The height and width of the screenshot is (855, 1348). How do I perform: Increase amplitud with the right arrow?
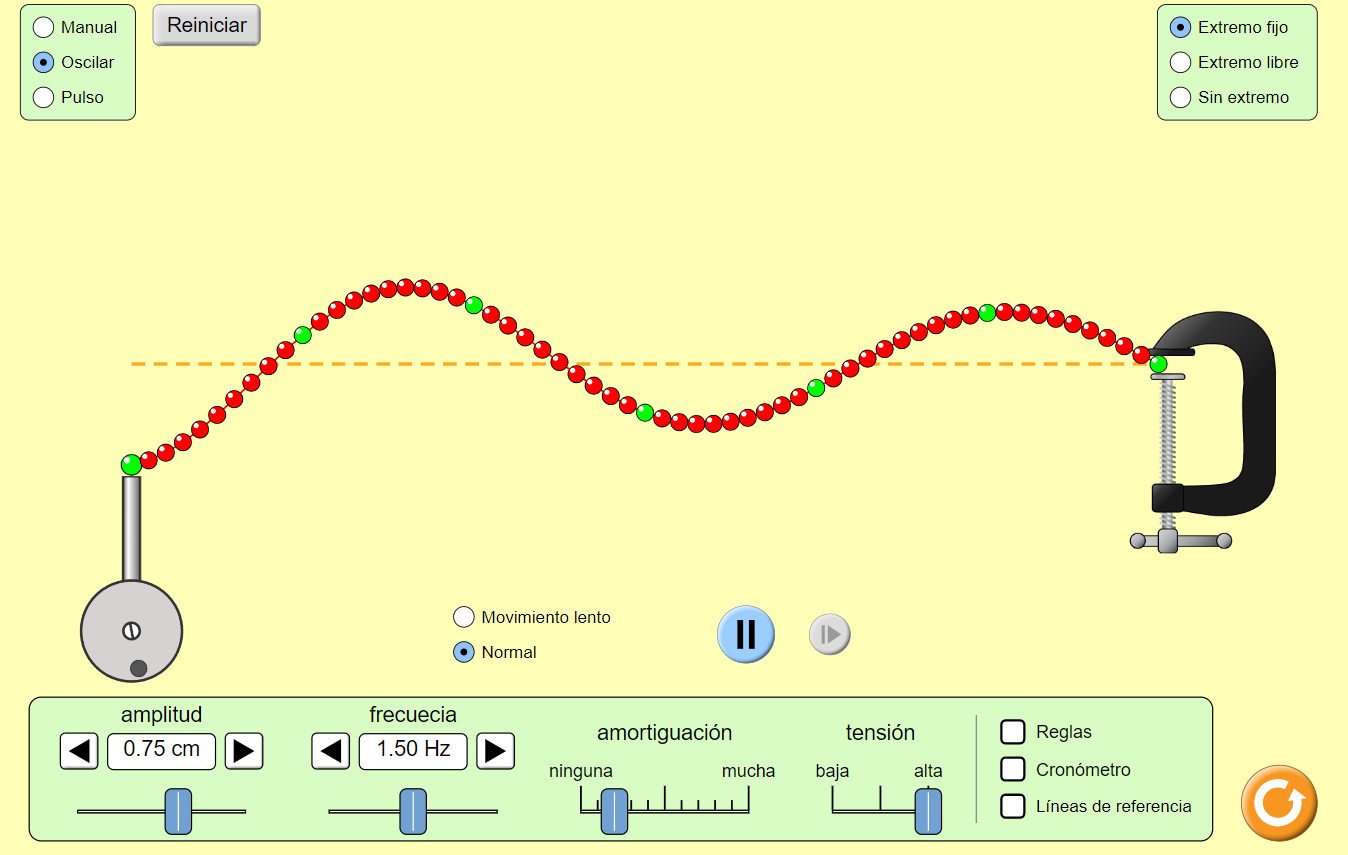243,751
